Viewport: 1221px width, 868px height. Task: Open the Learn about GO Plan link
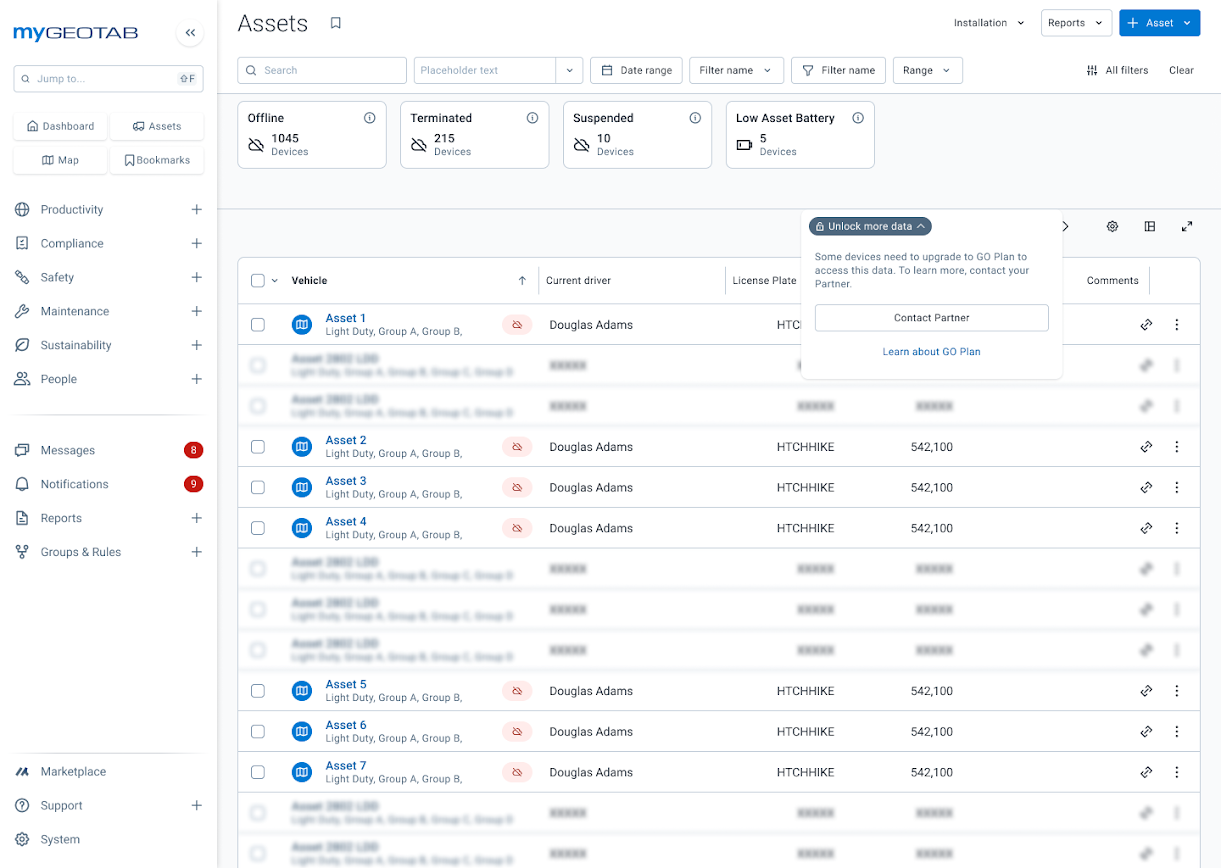(931, 351)
